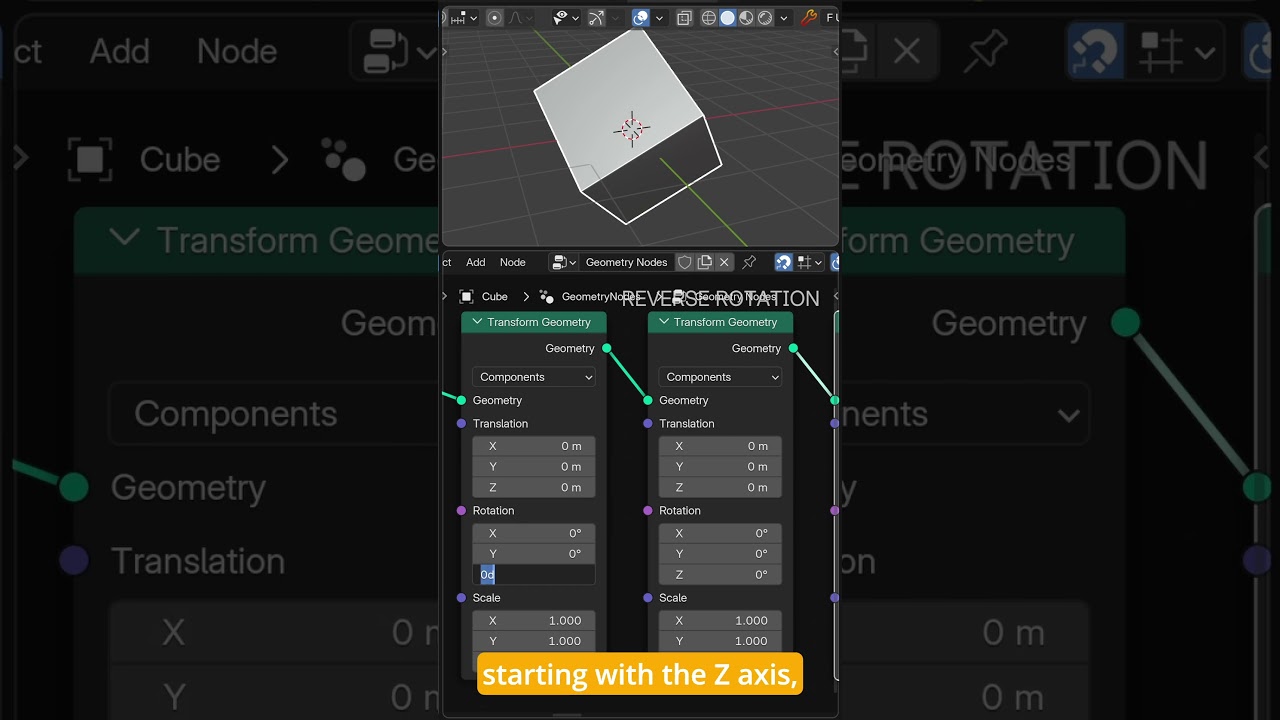Click Rotation input socket of first node
Viewport: 1280px width, 720px height.
pyautogui.click(x=461, y=511)
